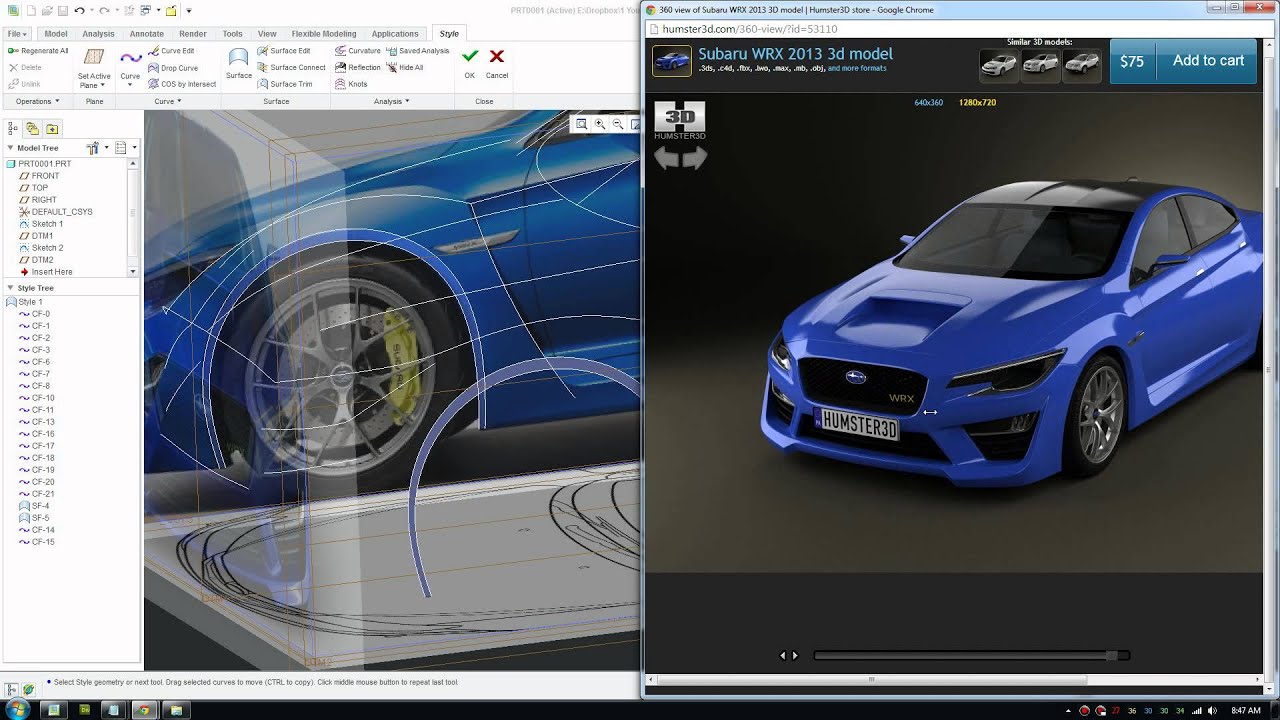The height and width of the screenshot is (720, 1280).
Task: Open the model tree Settings tool icon
Action: tap(94, 148)
